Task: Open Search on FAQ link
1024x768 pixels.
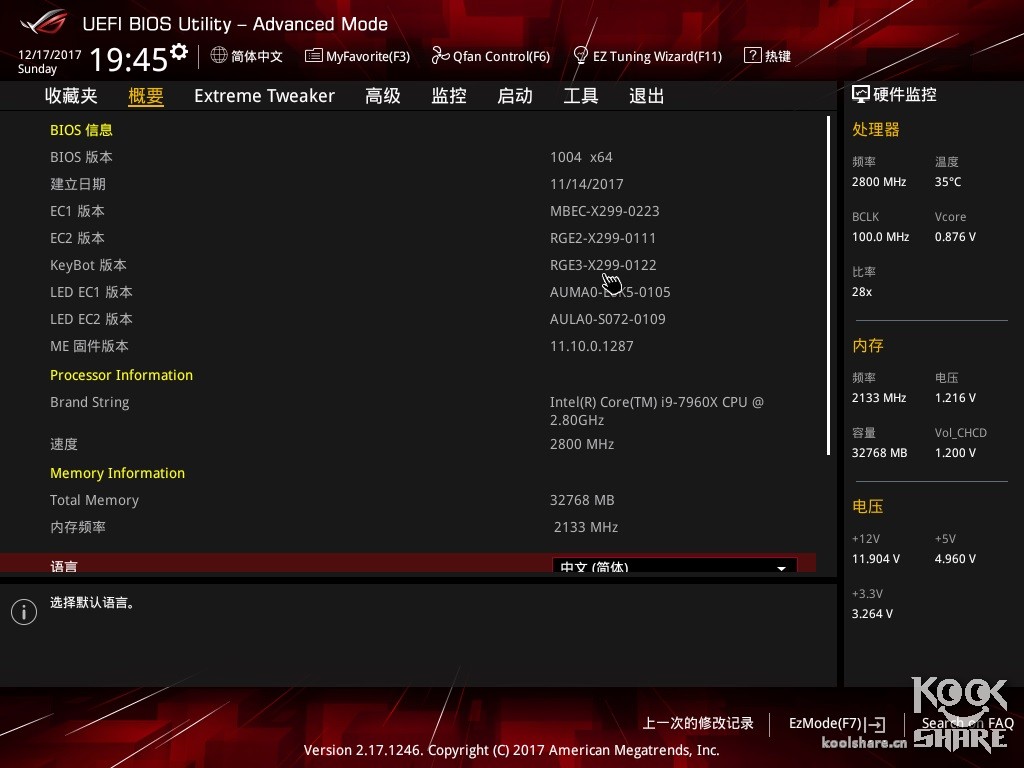Action: (x=967, y=723)
